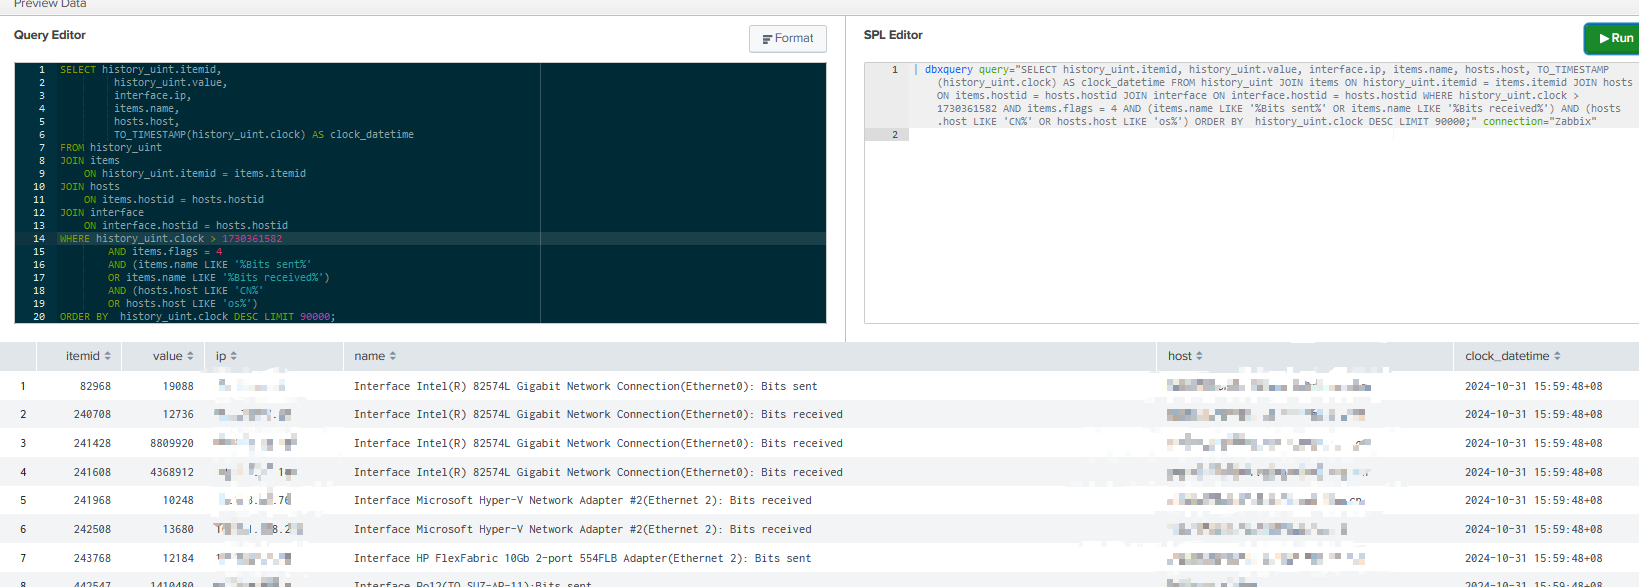
Task: Toggle sorting on the ip column
Action: click(x=234, y=356)
